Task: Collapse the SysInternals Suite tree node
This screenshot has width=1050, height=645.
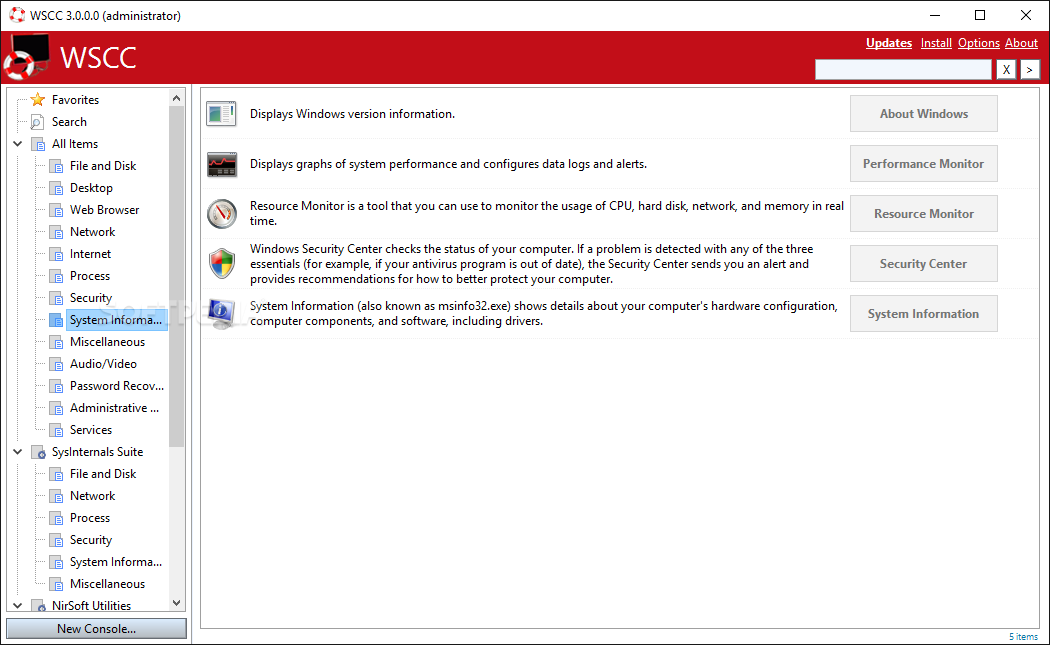Action: coord(17,452)
